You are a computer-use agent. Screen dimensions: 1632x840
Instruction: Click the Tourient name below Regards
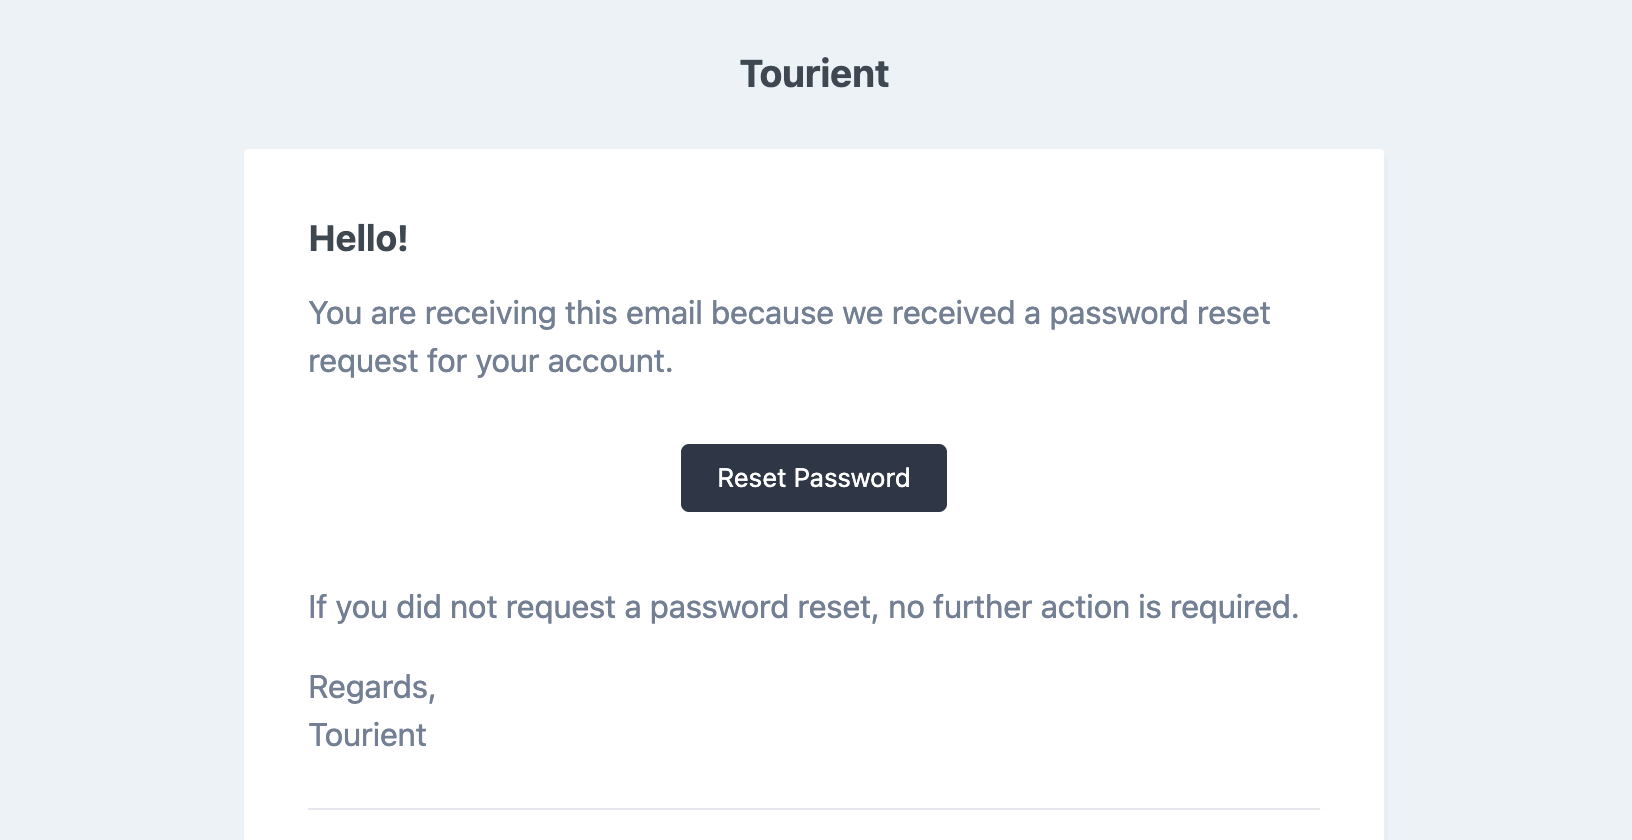[x=367, y=735]
